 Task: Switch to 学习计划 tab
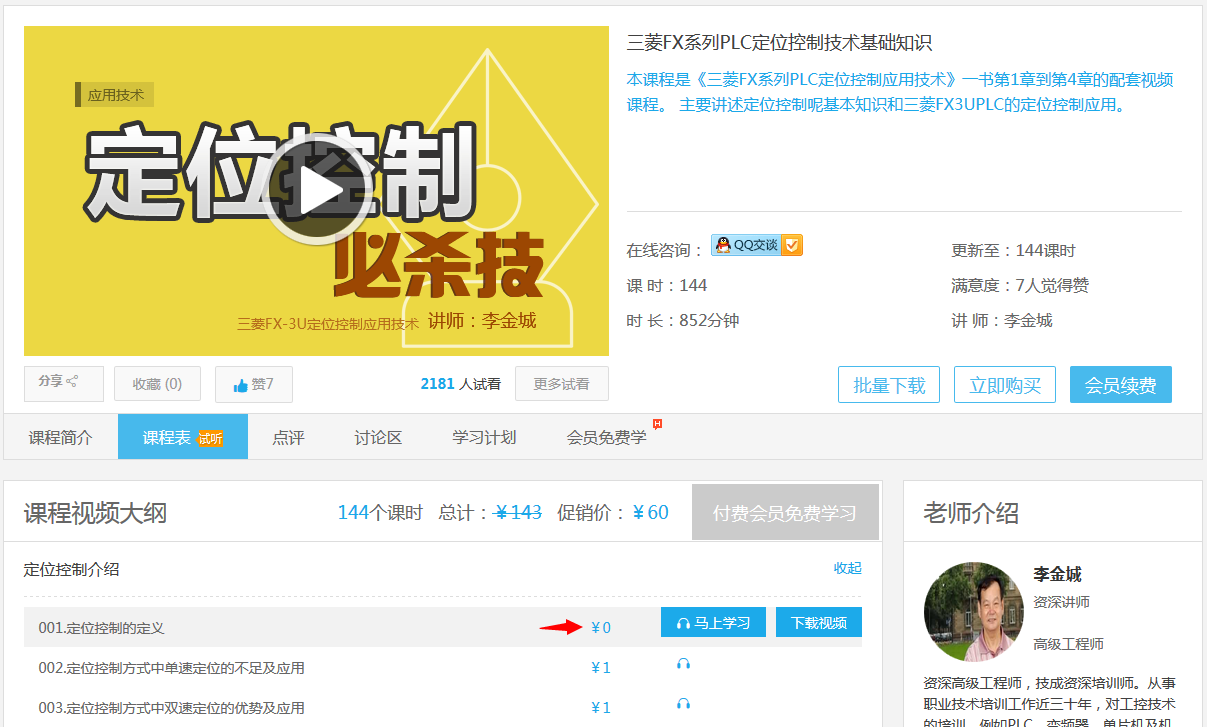(x=484, y=437)
